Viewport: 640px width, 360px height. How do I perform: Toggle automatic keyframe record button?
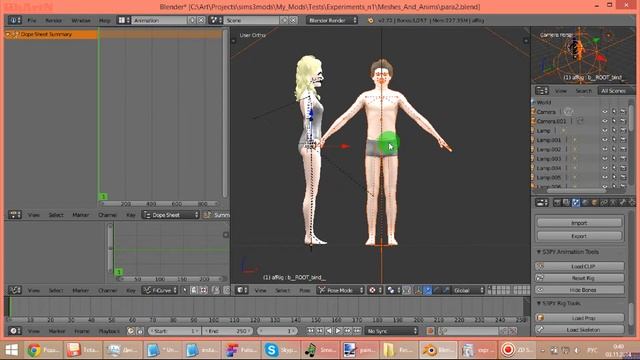click(x=430, y=331)
